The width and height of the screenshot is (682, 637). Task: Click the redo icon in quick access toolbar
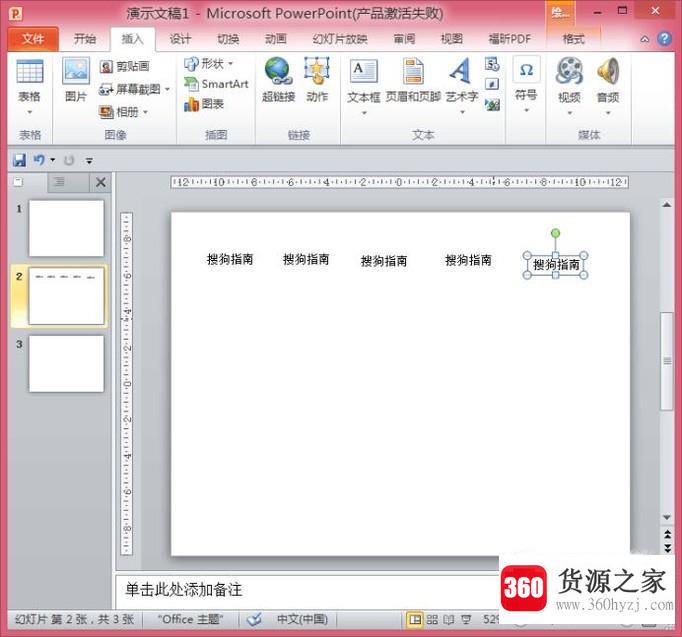pyautogui.click(x=69, y=160)
